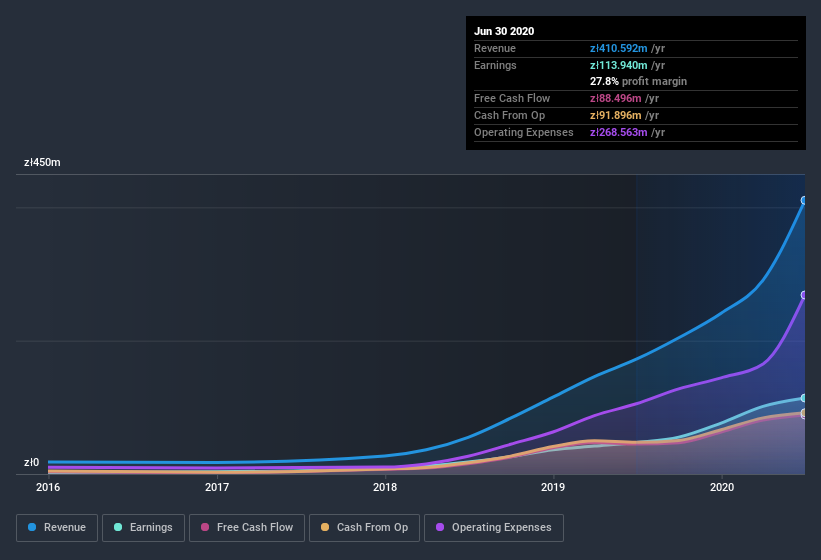
Task: Click the 2016 x-axis label
Action: click(x=48, y=487)
